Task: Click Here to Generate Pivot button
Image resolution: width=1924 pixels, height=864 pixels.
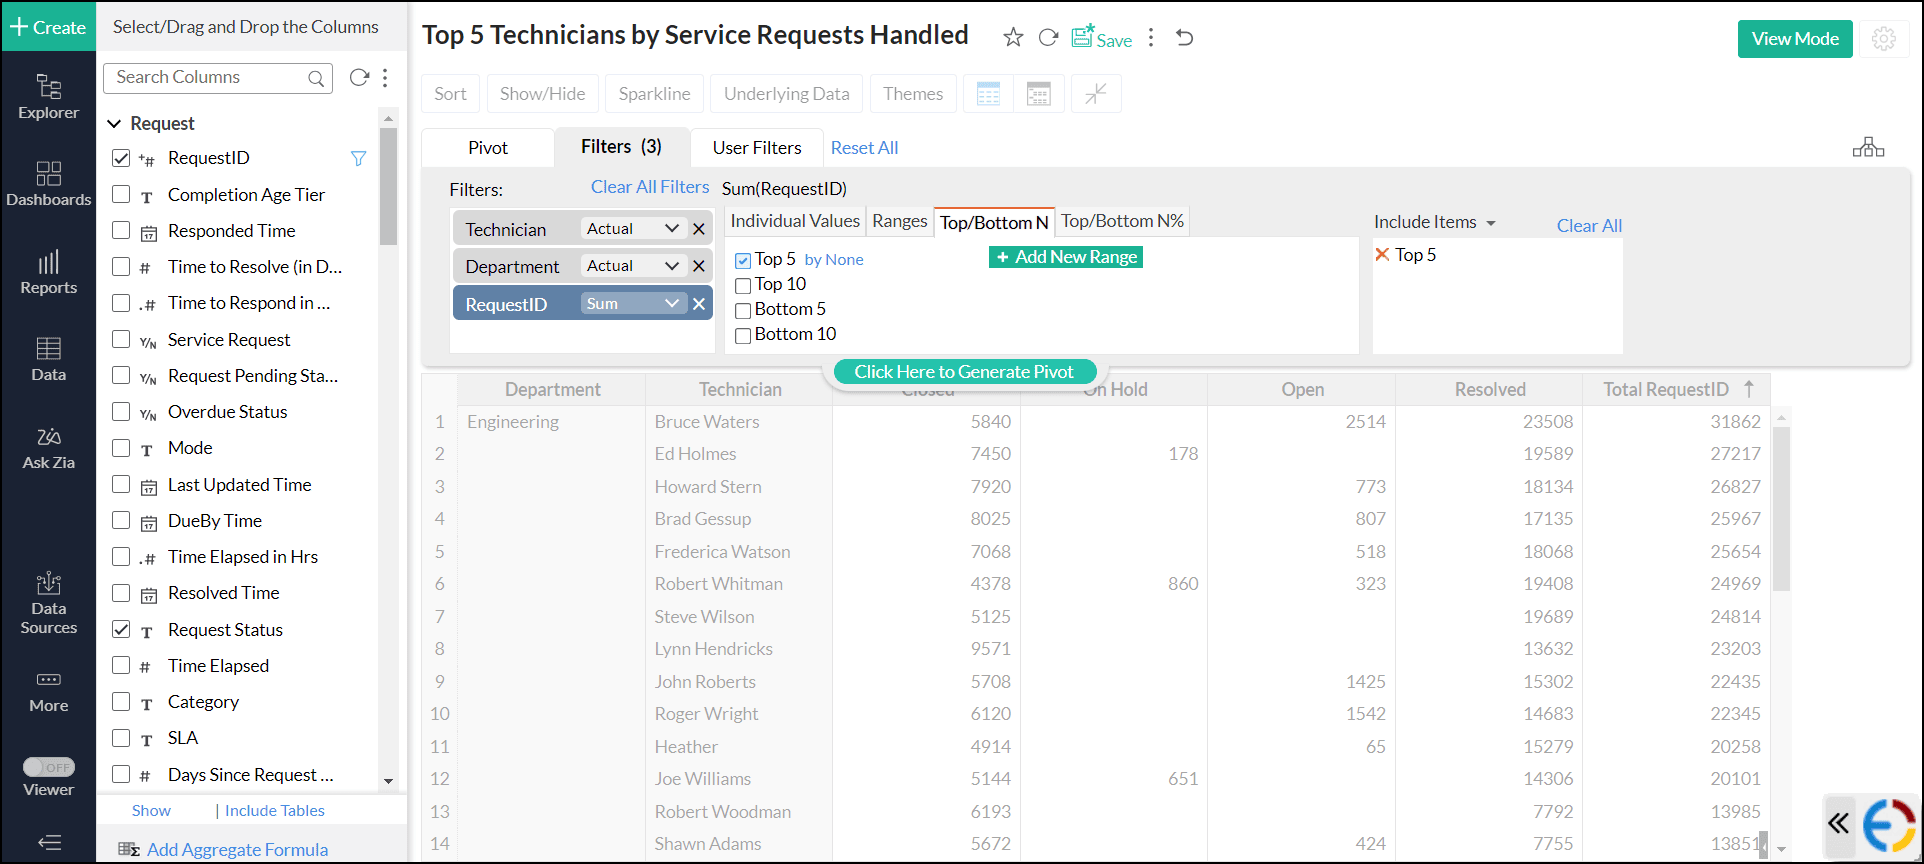Action: [x=963, y=372]
